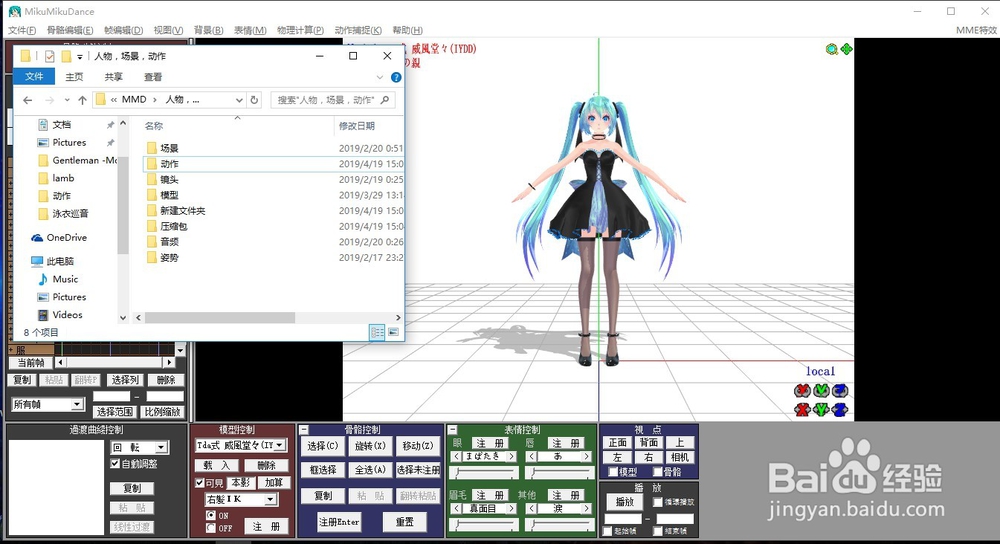Click the refresh icon beside the address bar
This screenshot has width=1000, height=544.
[x=254, y=100]
